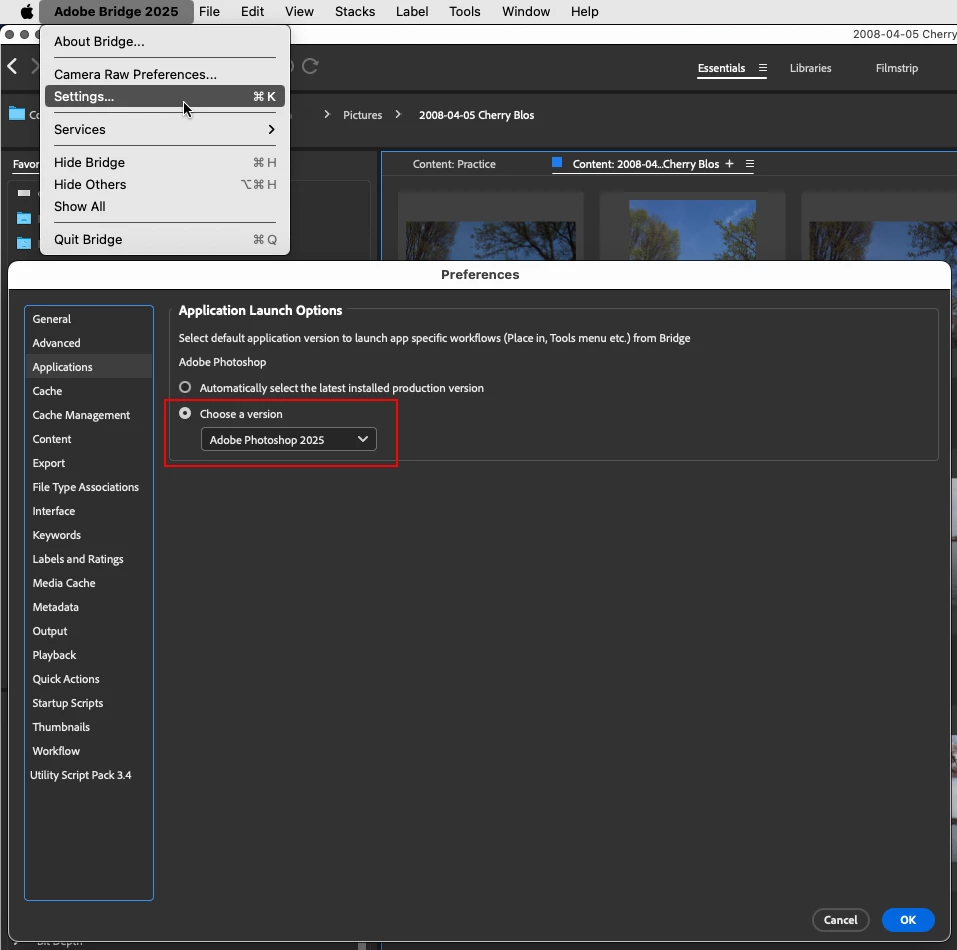Select Content preferences category
This screenshot has height=950, width=957.
tap(89, 439)
